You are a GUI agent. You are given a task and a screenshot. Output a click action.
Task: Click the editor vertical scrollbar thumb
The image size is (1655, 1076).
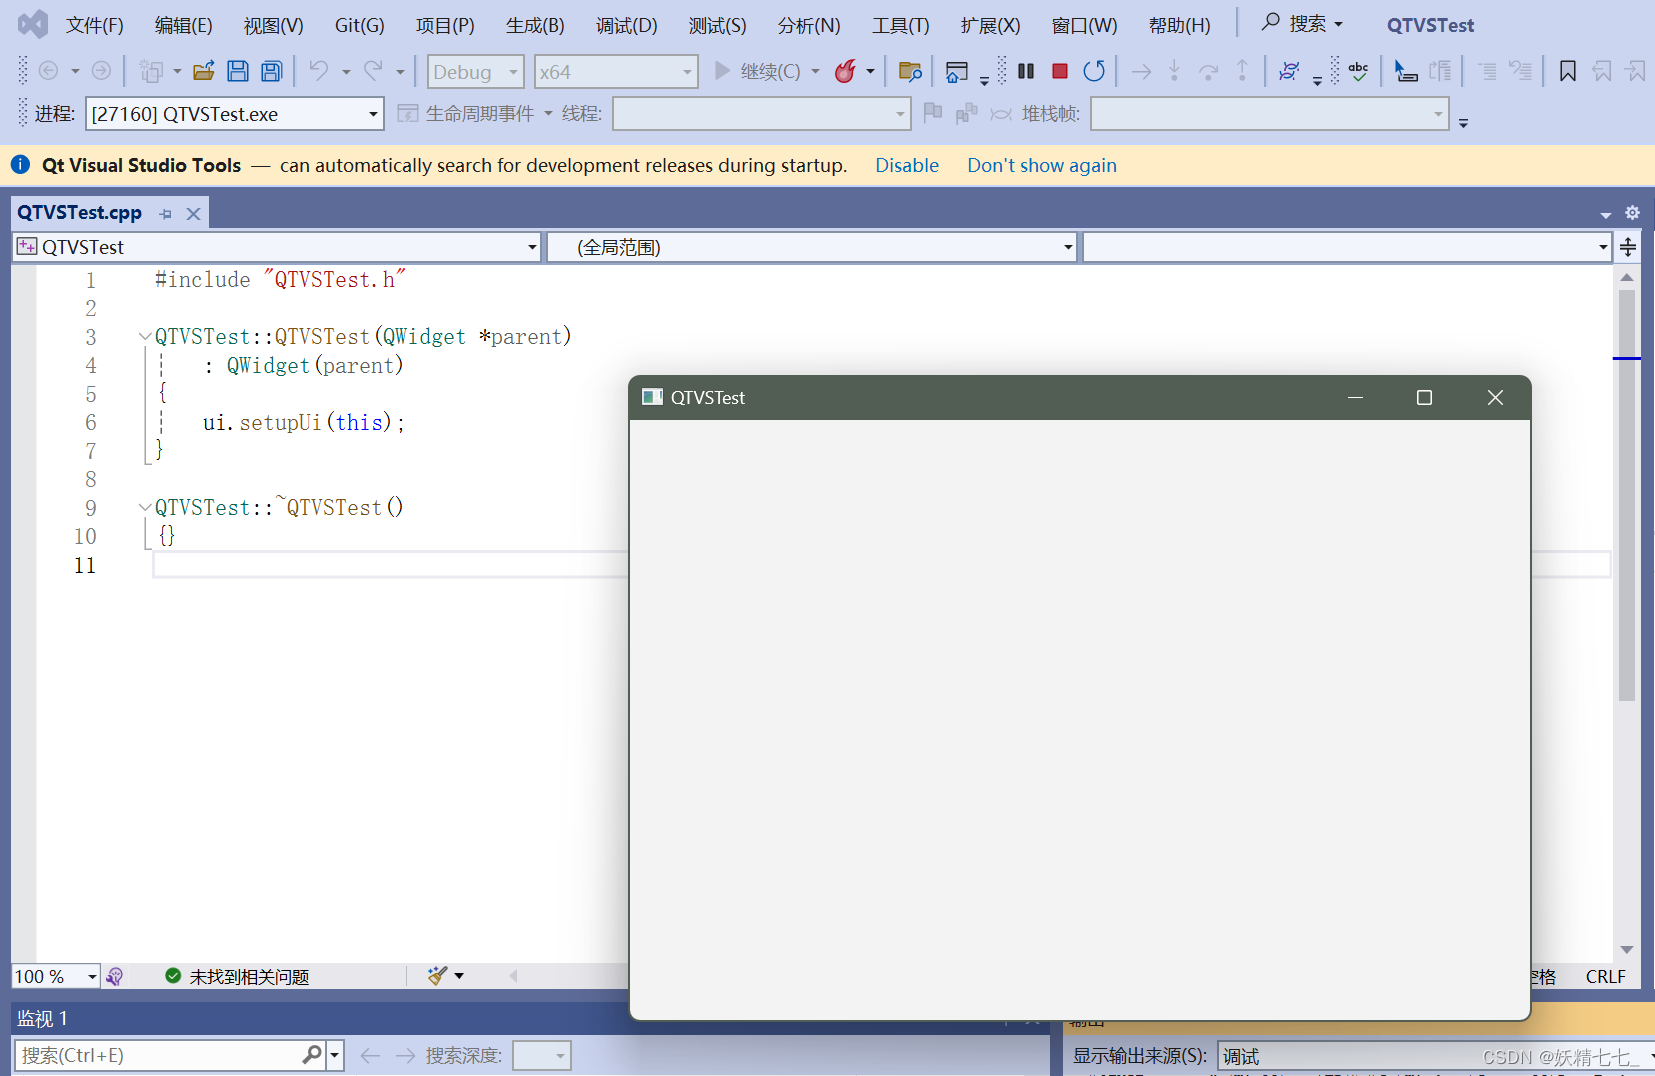[x=1627, y=495]
